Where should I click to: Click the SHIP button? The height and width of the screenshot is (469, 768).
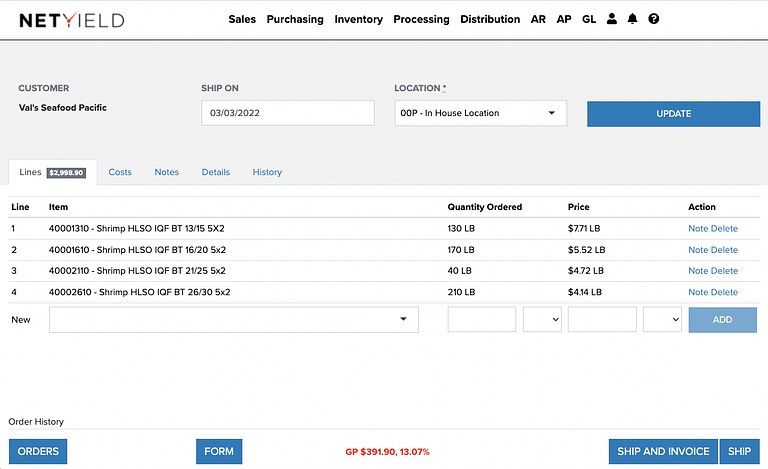(x=739, y=451)
